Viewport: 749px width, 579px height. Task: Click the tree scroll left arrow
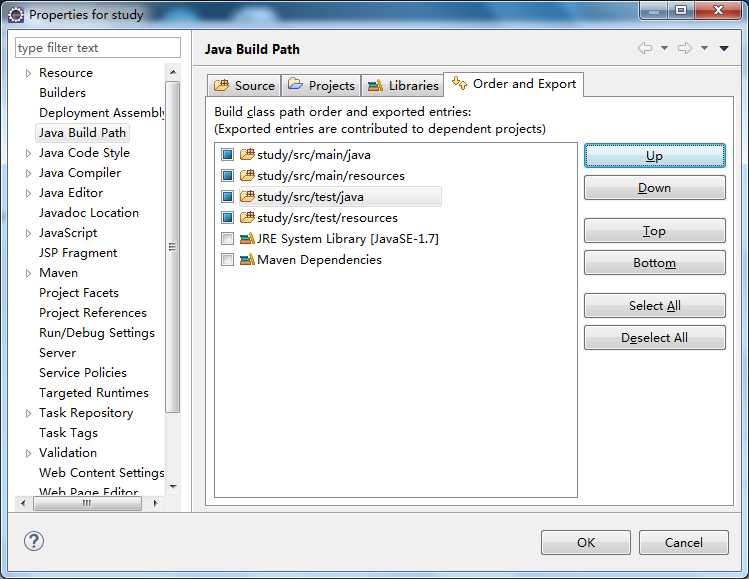click(22, 503)
